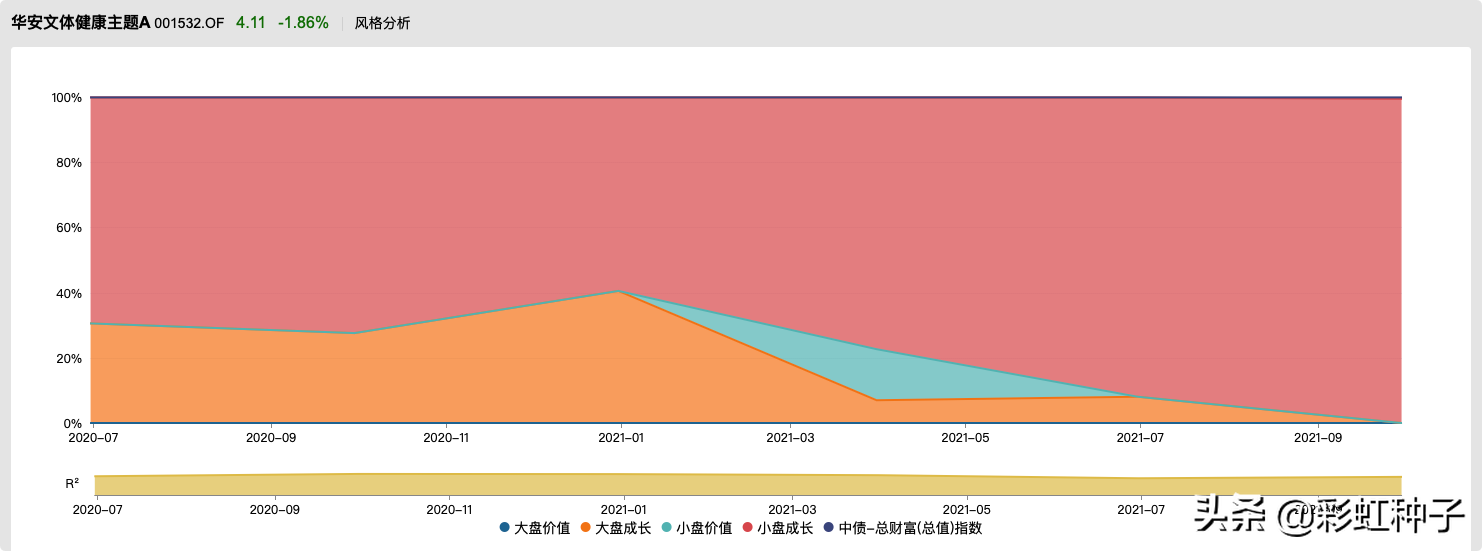Click 2020-07 label on R² chart axis
This screenshot has width=1482, height=551.
pyautogui.click(x=98, y=509)
